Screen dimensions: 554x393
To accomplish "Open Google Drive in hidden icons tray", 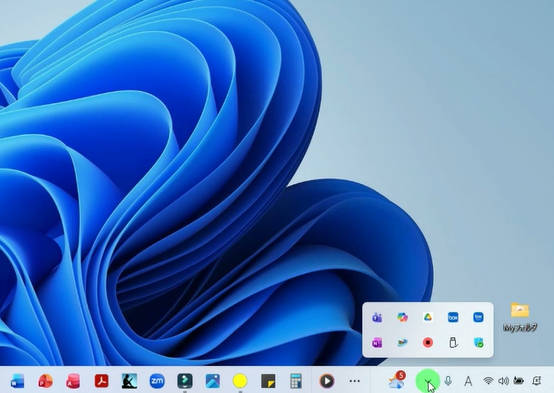I will click(428, 317).
